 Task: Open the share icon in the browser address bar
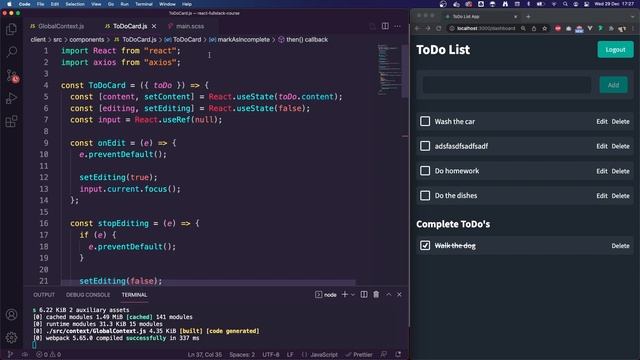[534, 28]
